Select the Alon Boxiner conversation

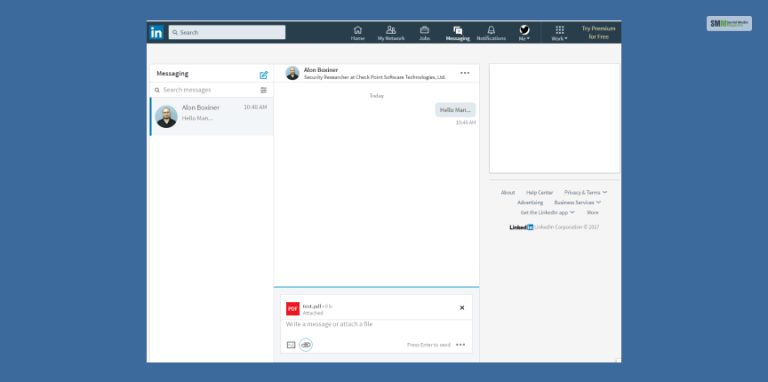(212, 117)
